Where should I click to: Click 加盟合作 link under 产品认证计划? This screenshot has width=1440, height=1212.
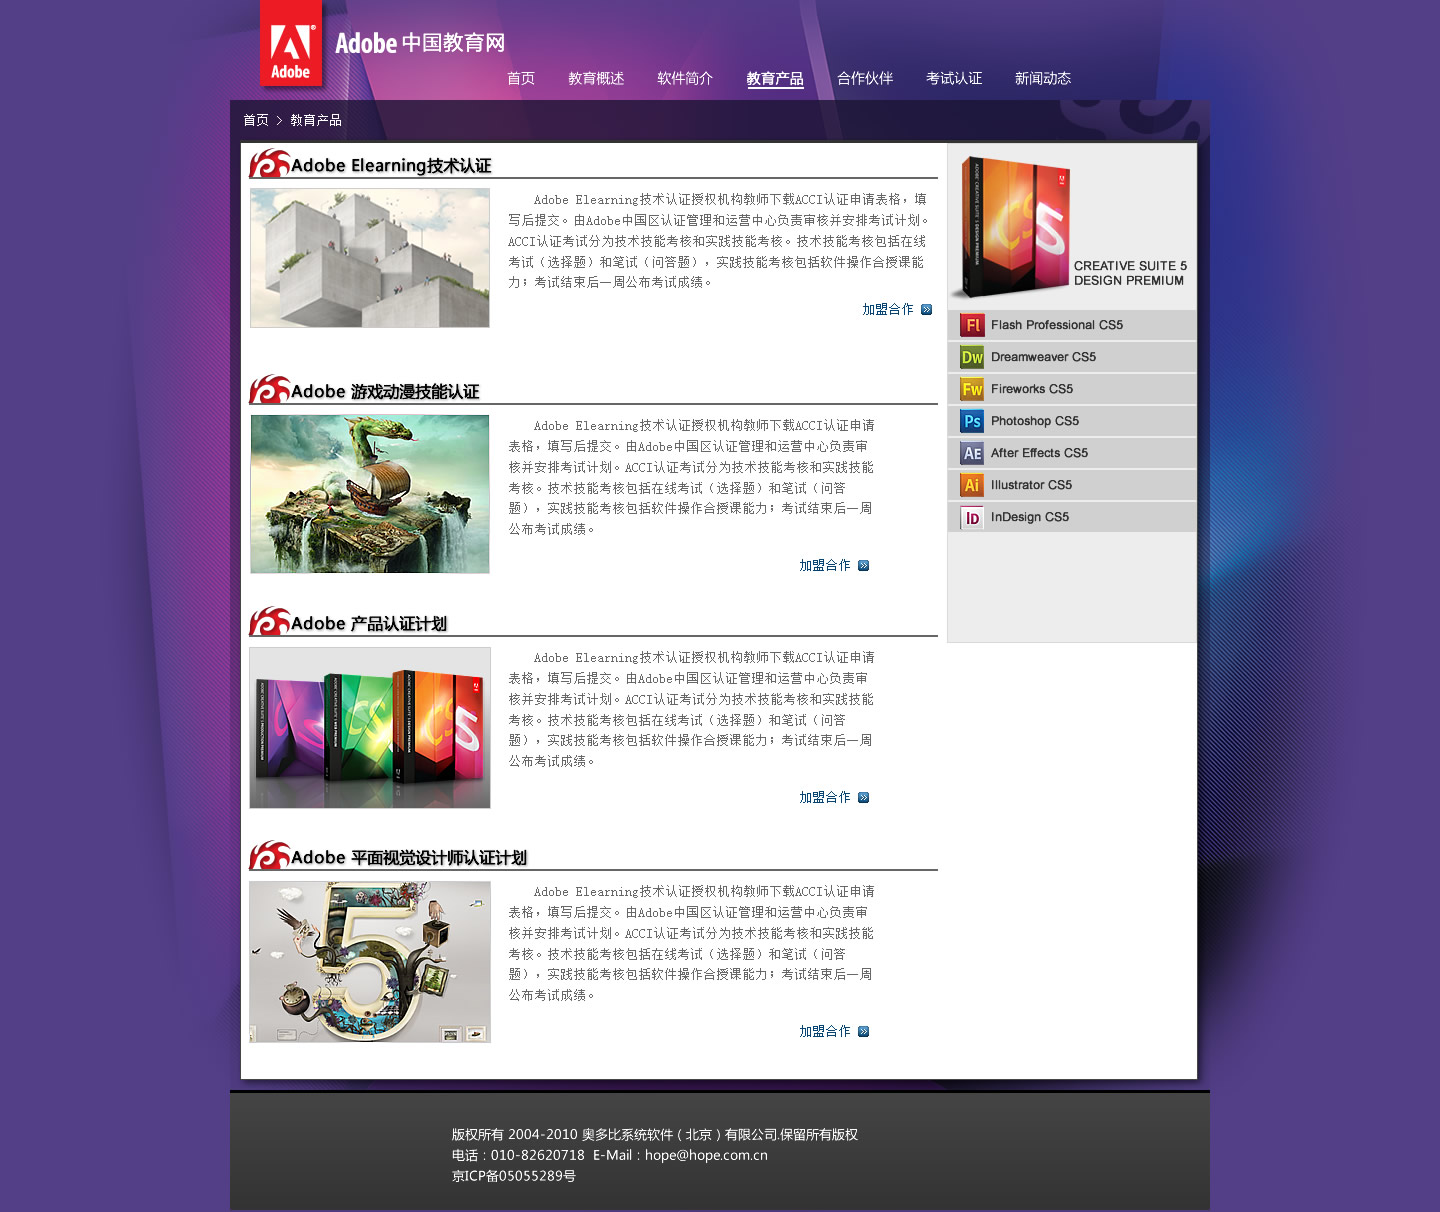pos(825,798)
